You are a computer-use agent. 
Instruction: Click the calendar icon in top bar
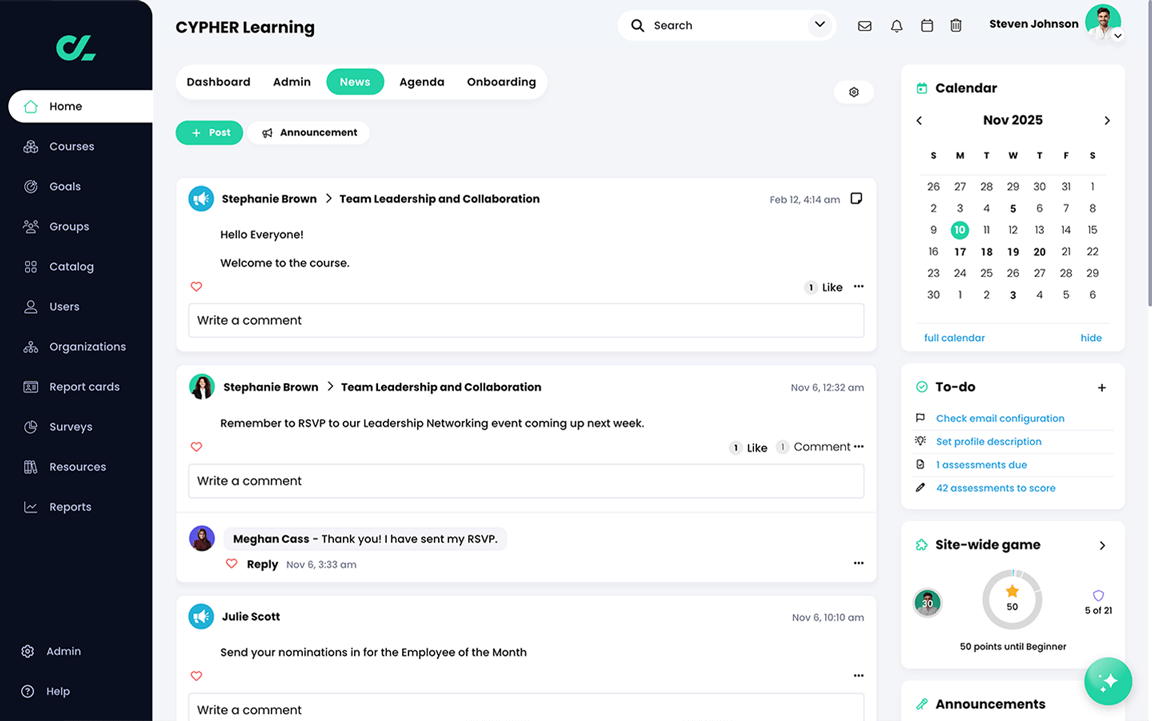927,26
